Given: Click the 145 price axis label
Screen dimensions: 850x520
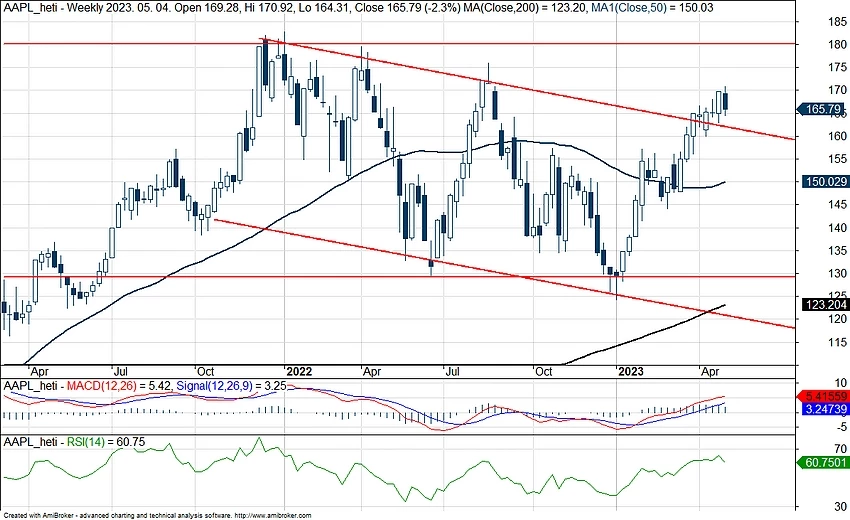Looking at the screenshot, I should 838,205.
